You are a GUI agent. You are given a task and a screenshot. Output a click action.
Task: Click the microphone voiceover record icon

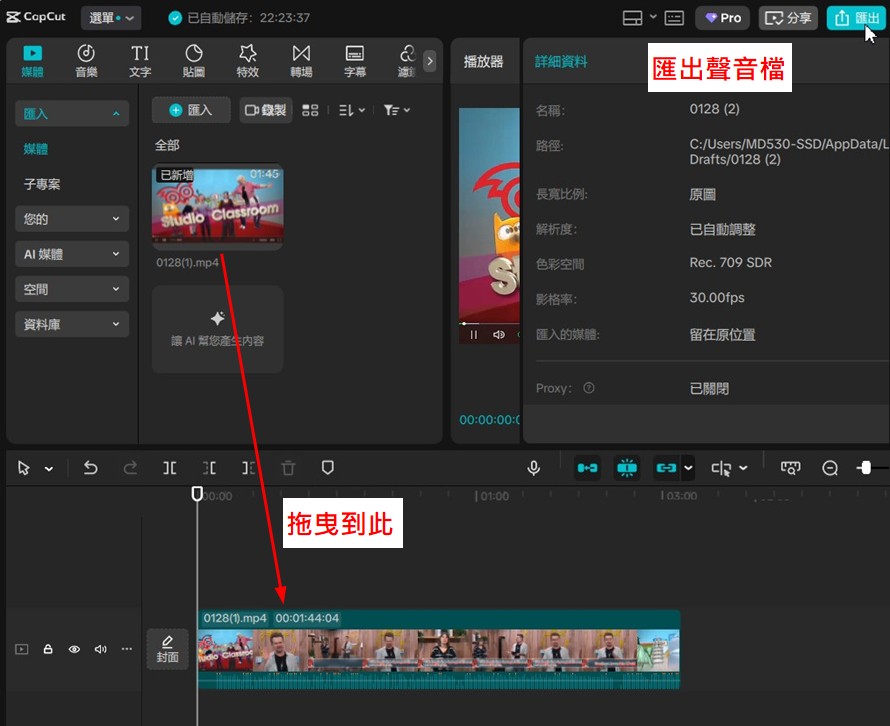tap(534, 468)
